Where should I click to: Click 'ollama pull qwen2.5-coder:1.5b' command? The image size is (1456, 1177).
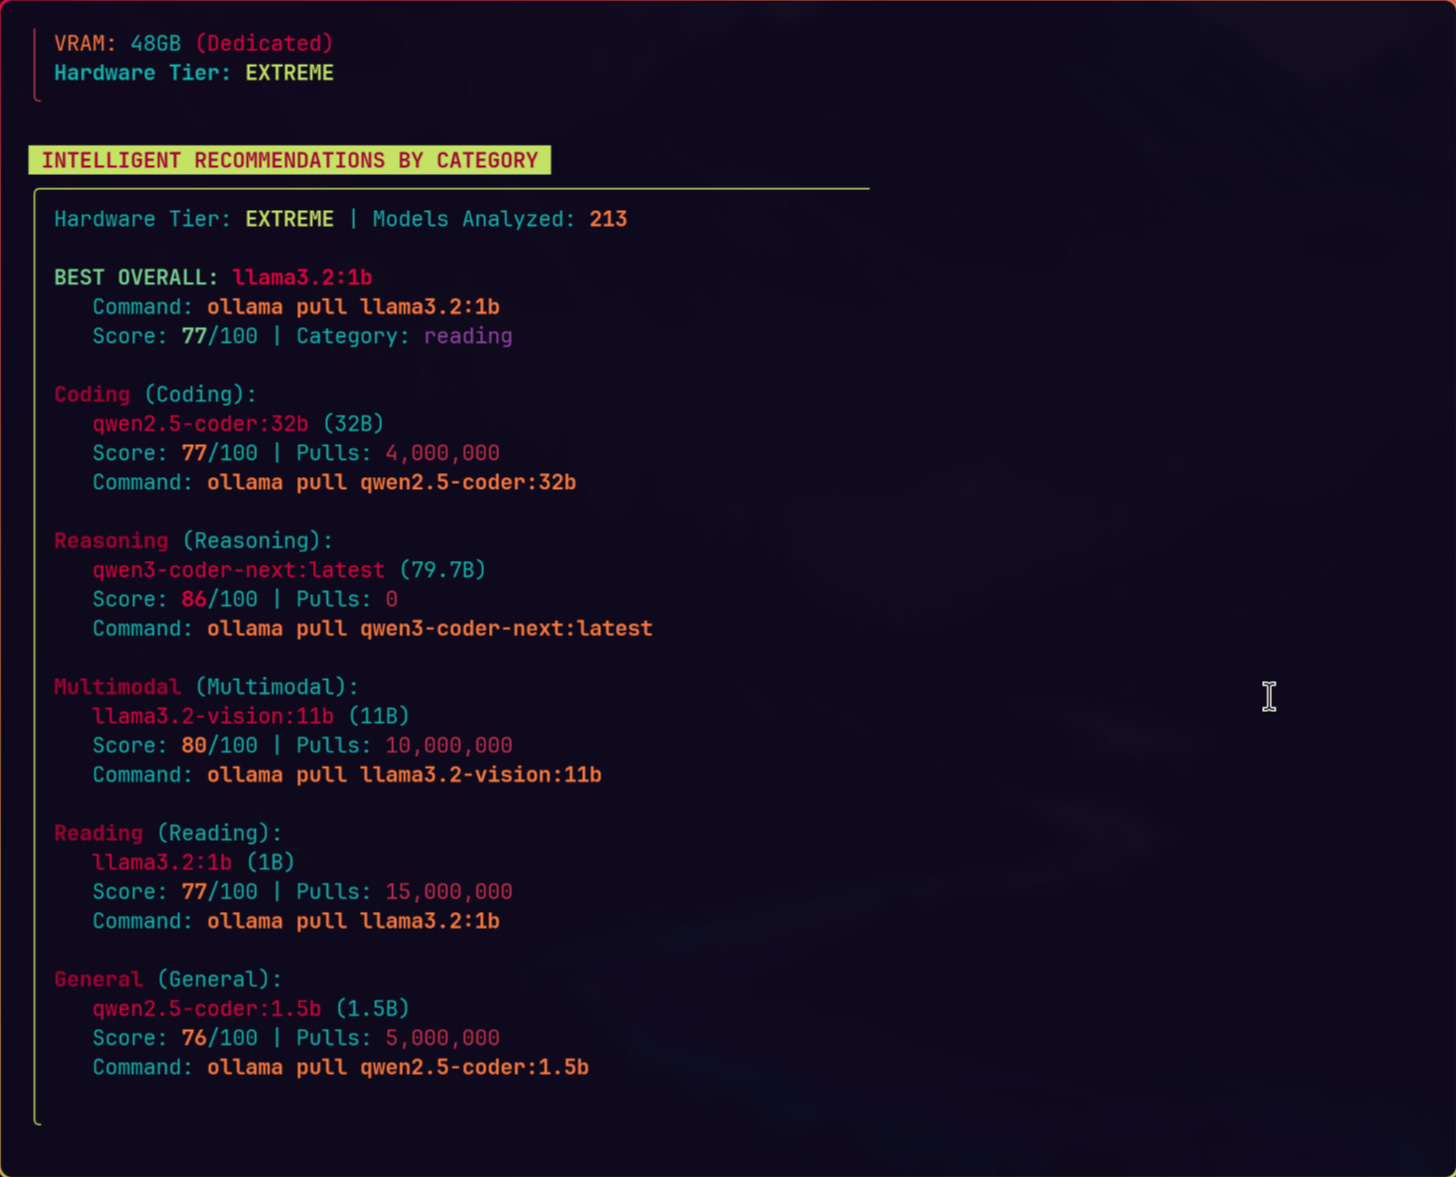398,1067
